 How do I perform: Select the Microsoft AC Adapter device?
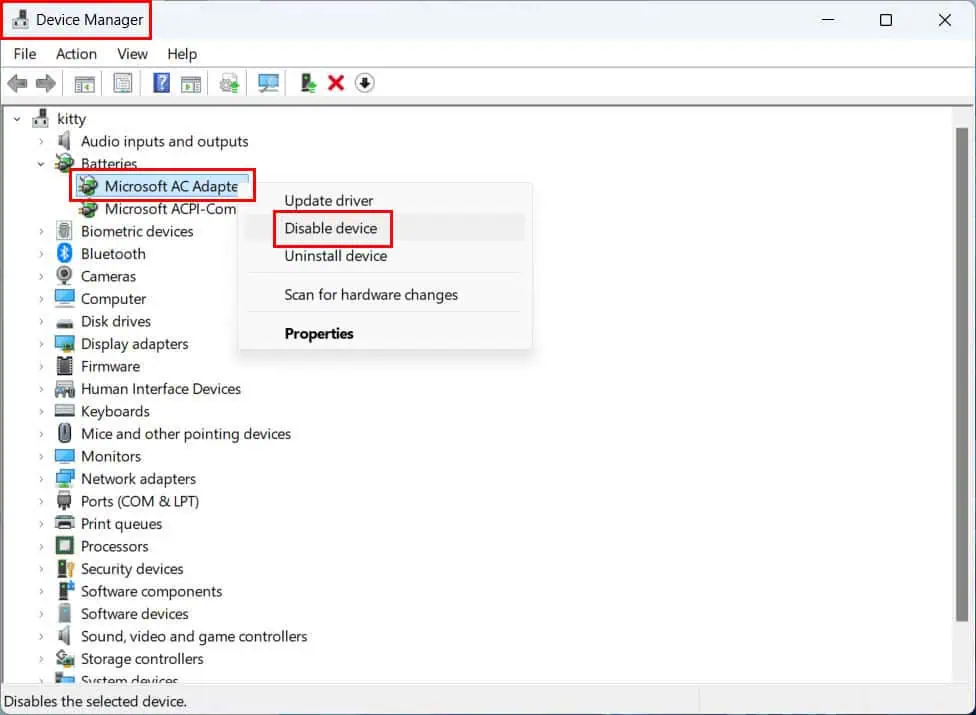coord(171,186)
